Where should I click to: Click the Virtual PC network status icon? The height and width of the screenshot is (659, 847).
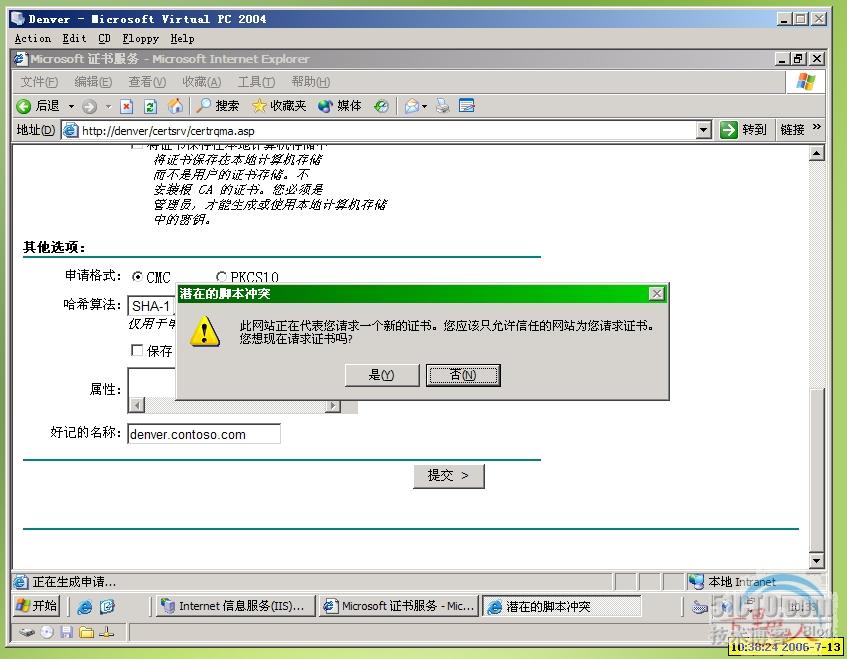pyautogui.click(x=106, y=632)
